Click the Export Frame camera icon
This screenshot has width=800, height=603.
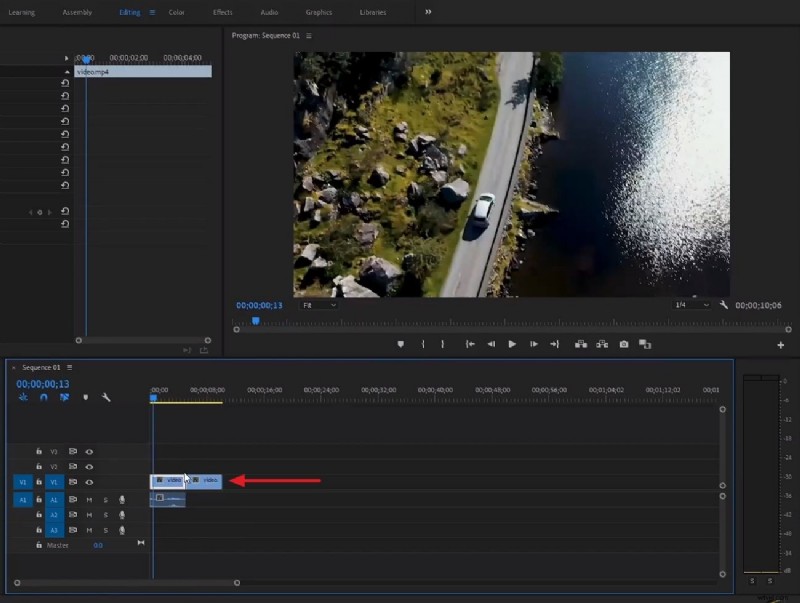pyautogui.click(x=624, y=344)
